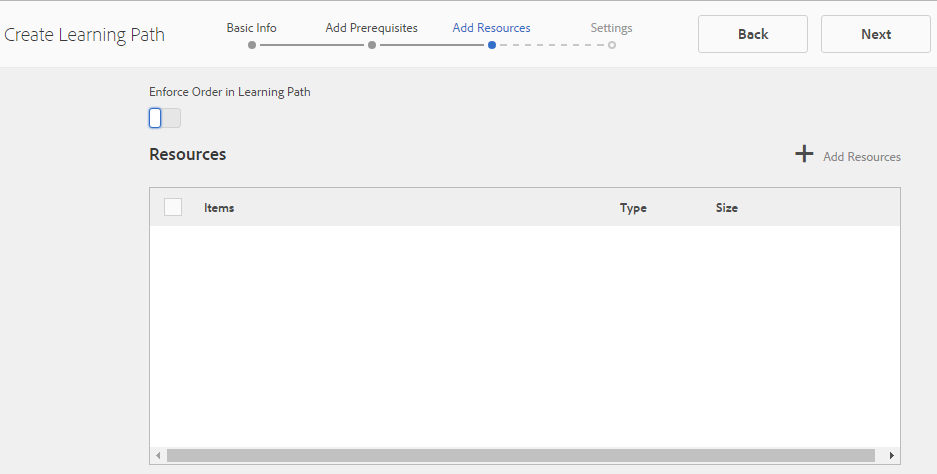937x474 pixels.
Task: Select the Add Resources step label
Action: [491, 27]
